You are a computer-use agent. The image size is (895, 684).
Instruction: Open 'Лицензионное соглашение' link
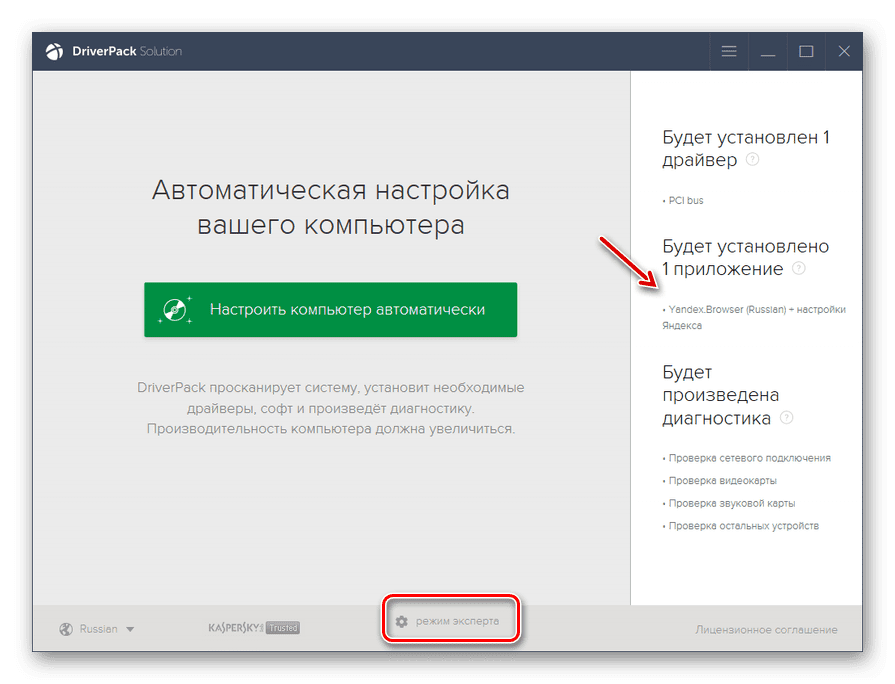766,630
